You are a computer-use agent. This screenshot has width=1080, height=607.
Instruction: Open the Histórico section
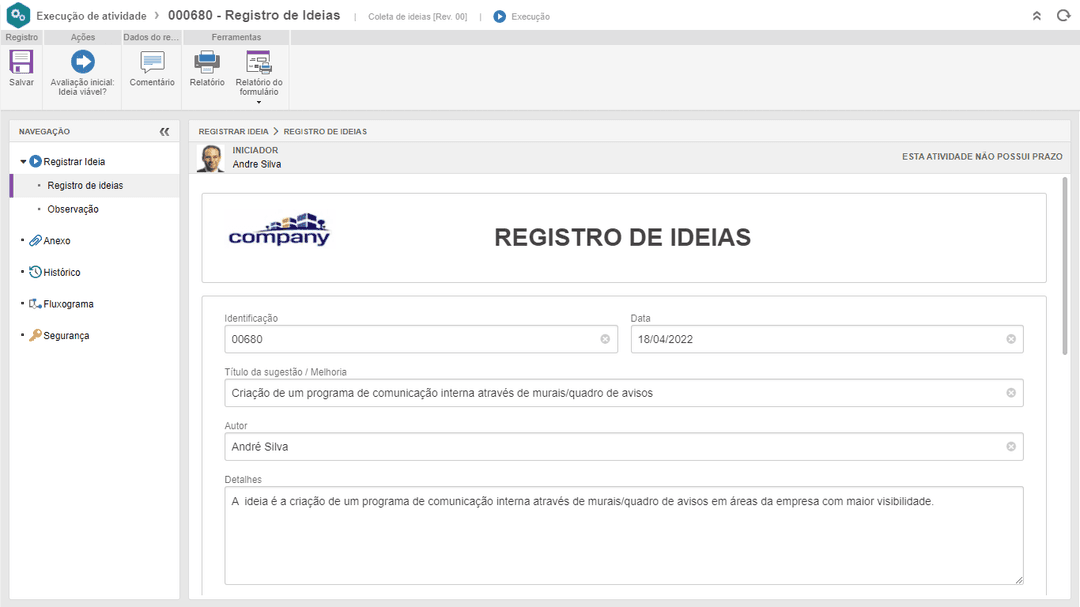(x=62, y=272)
